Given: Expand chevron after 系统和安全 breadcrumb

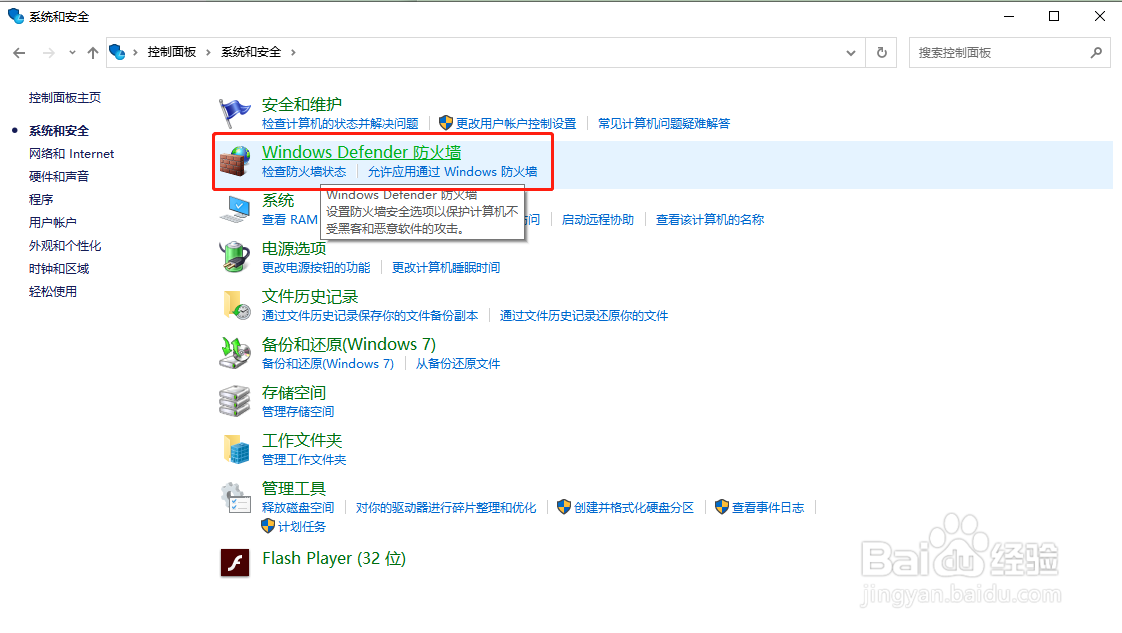Looking at the screenshot, I should click(293, 52).
